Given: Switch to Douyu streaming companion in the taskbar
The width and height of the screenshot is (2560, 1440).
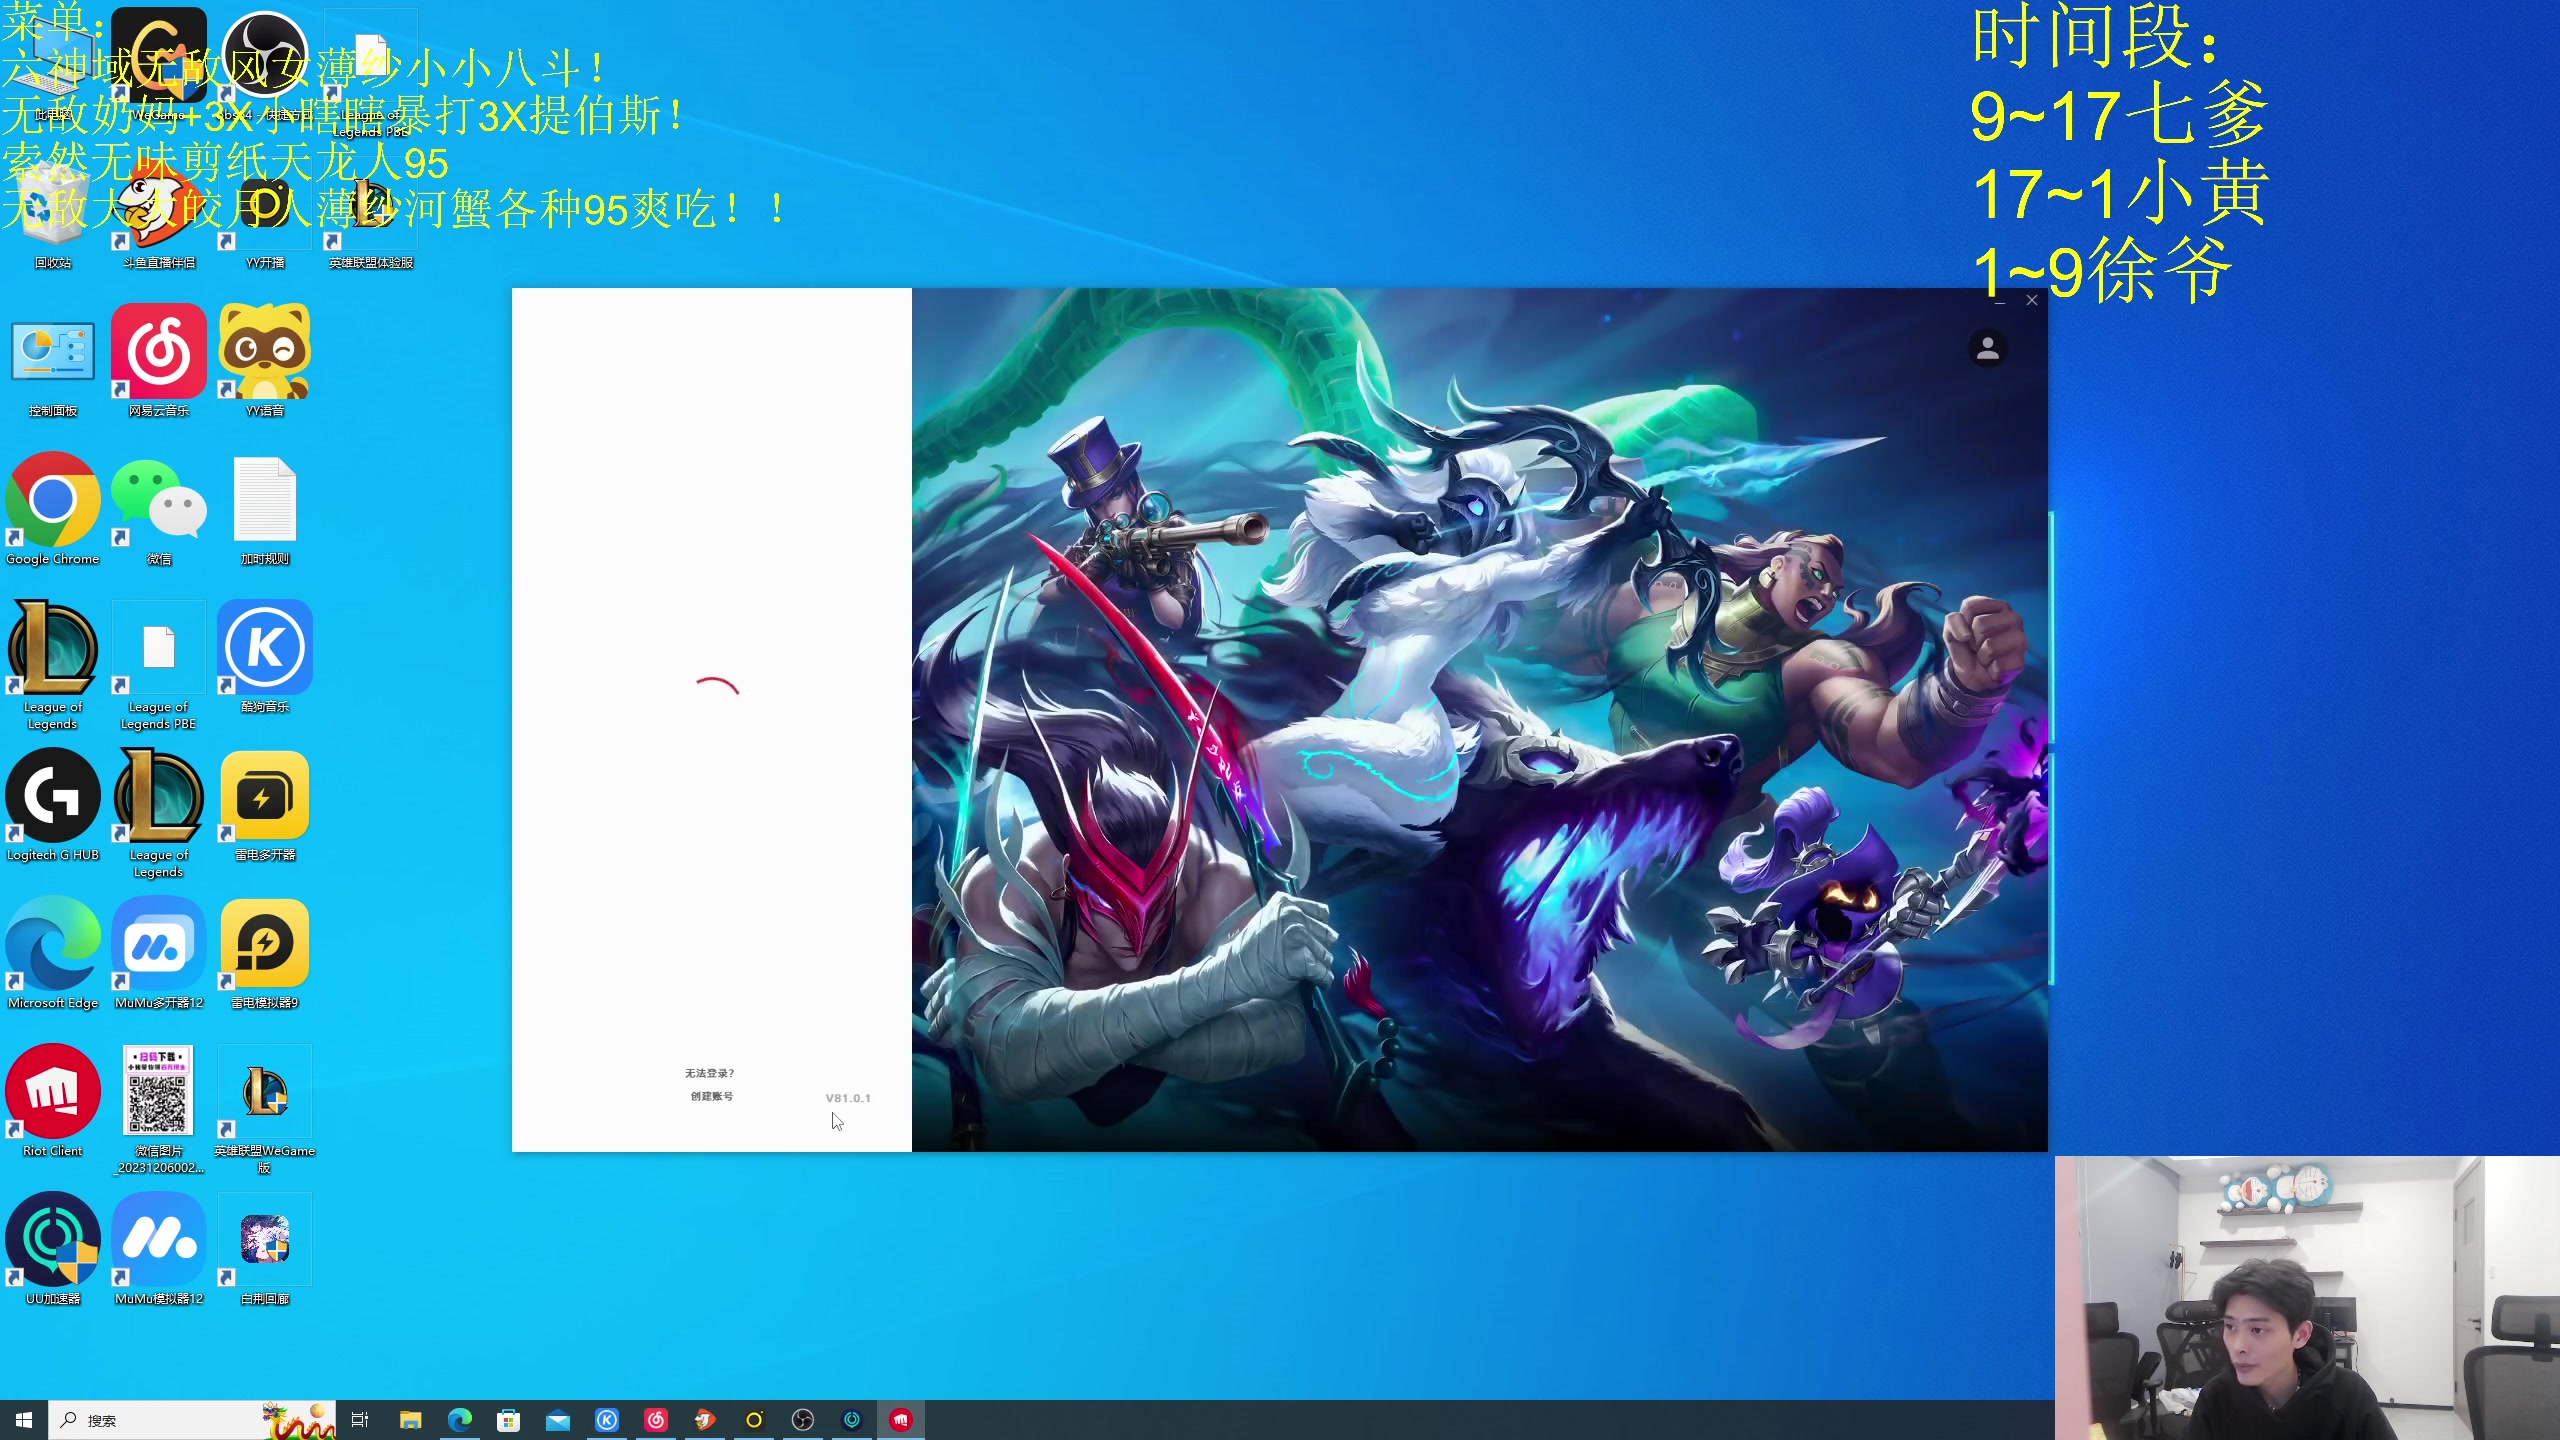Looking at the screenshot, I should coord(705,1420).
